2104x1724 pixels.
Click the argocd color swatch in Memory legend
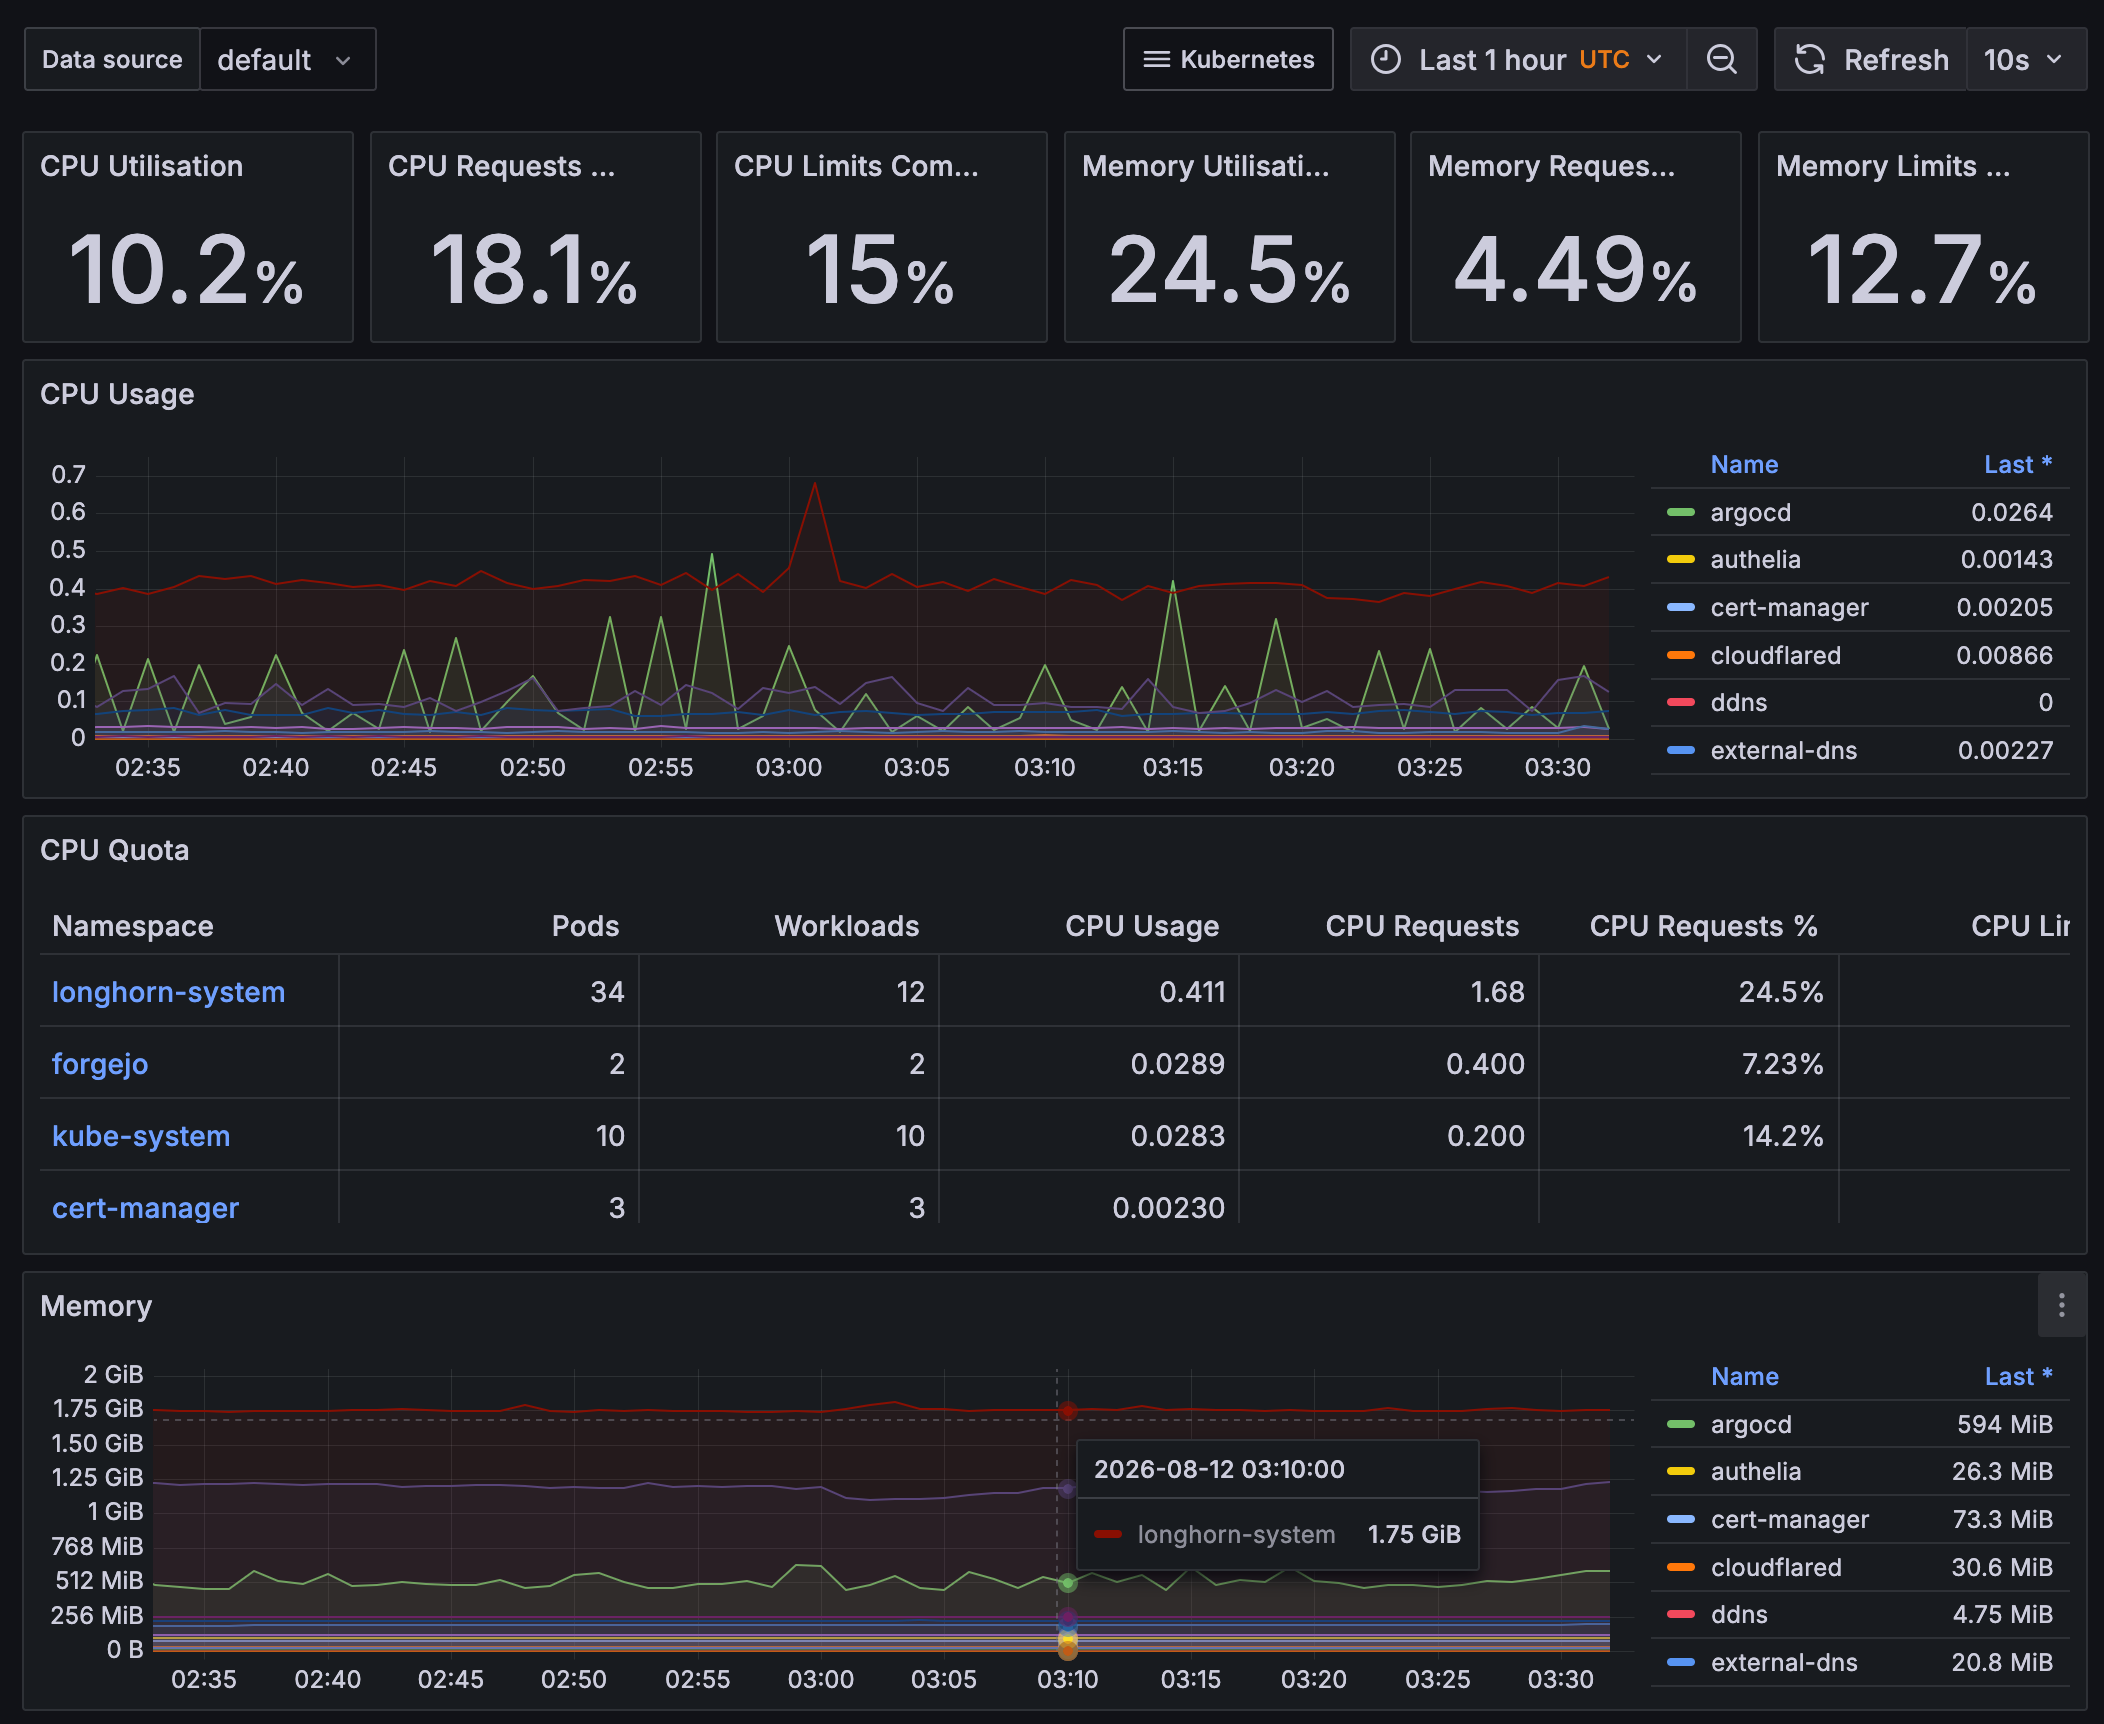[x=1681, y=1425]
